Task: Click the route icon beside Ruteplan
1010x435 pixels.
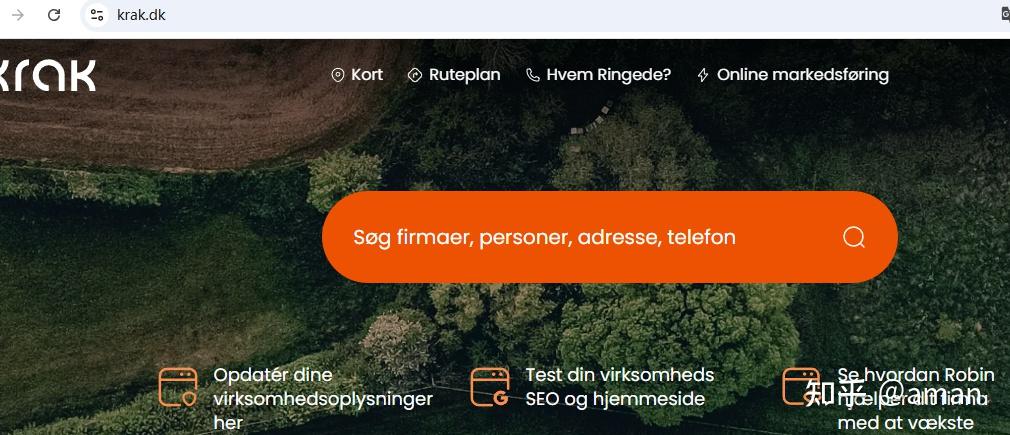Action: [x=415, y=75]
